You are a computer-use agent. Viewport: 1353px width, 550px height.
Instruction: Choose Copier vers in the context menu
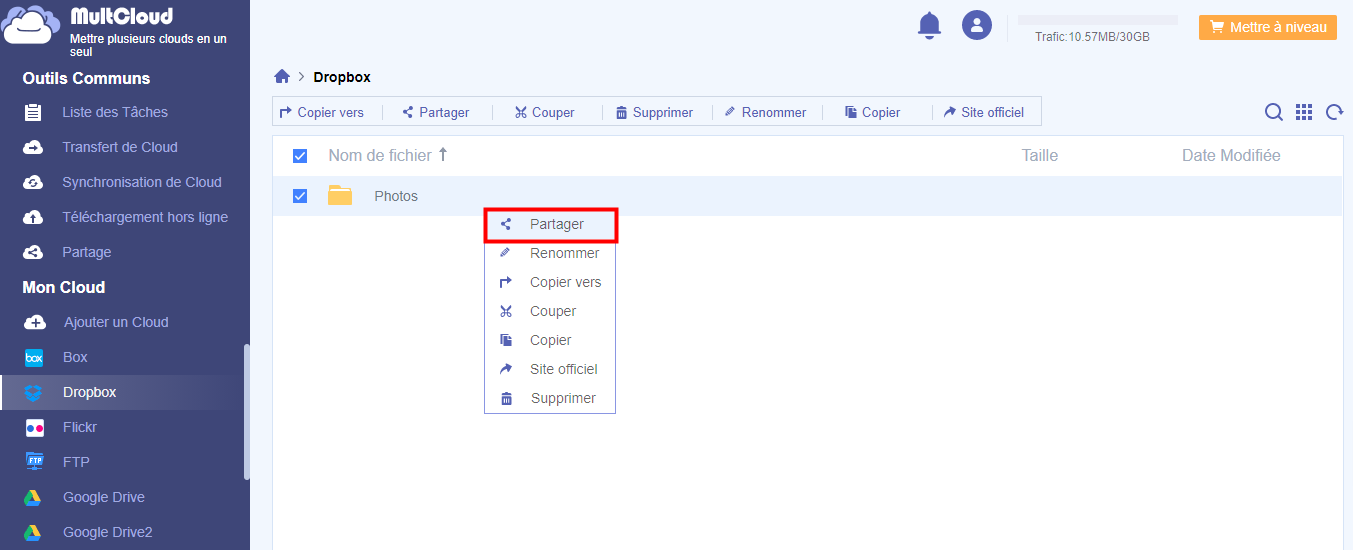[x=550, y=282]
